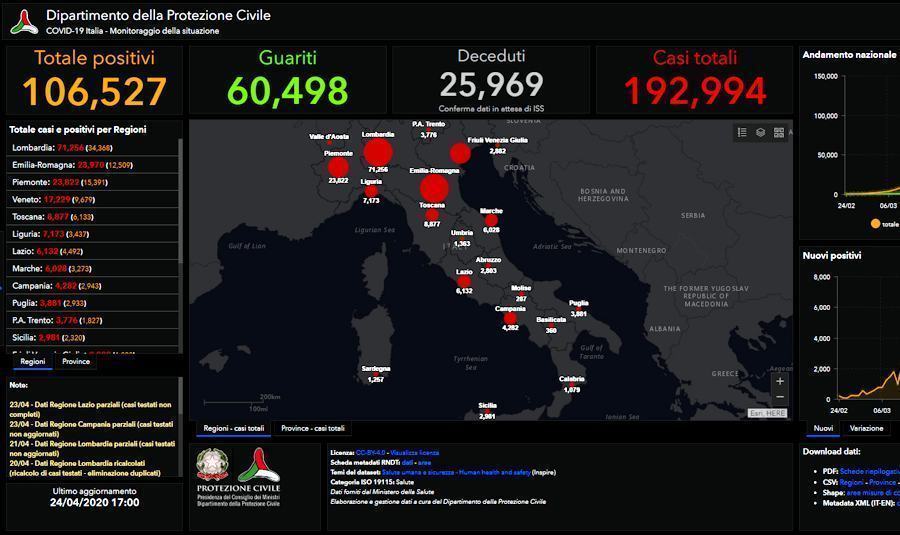This screenshot has height=535, width=900.
Task: Open the basemap gallery icon
Action: [779, 132]
